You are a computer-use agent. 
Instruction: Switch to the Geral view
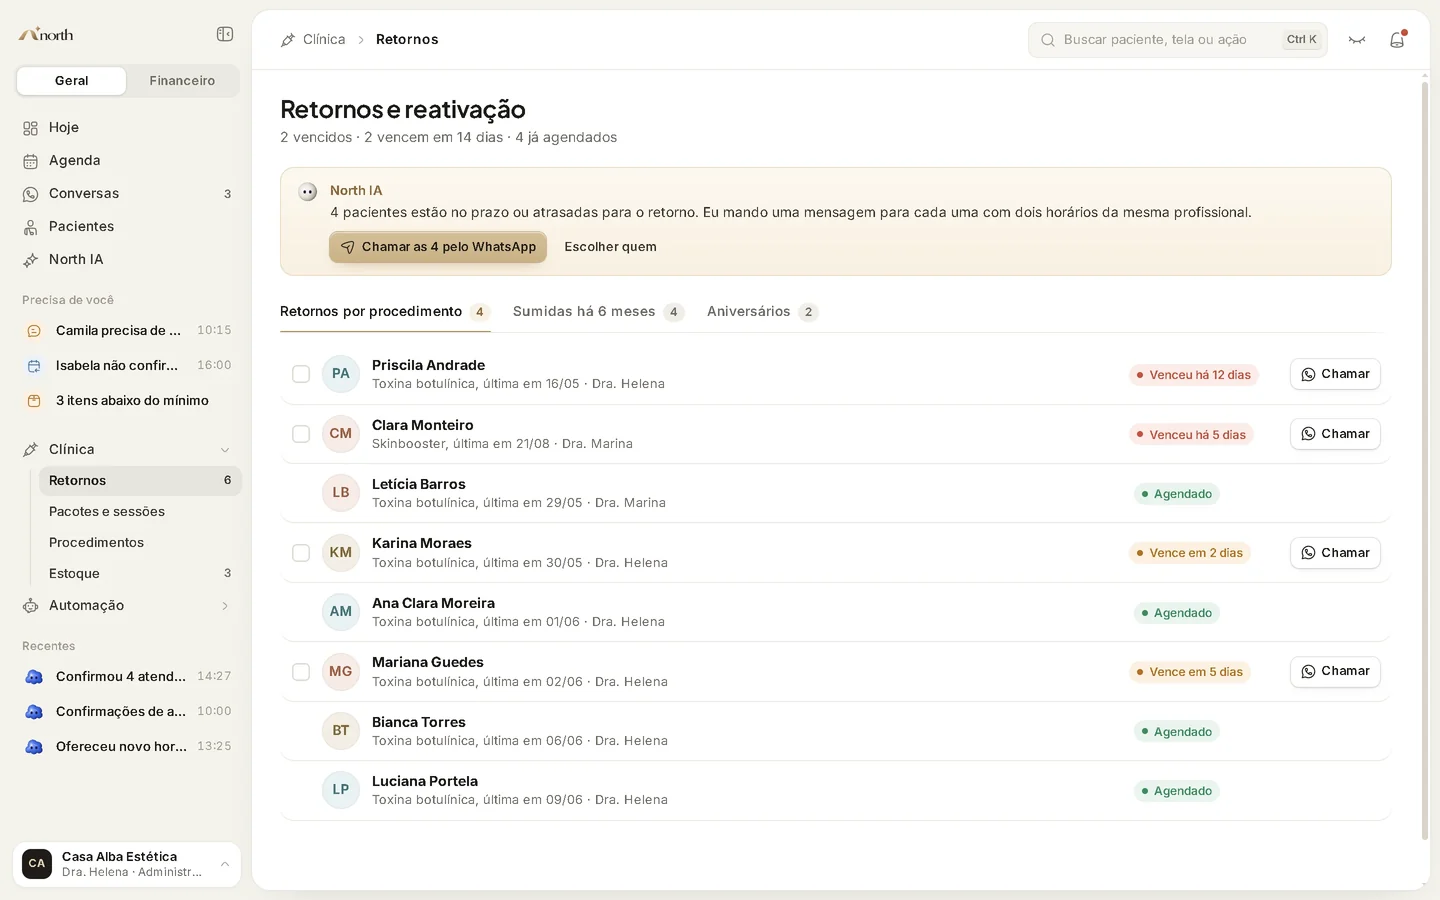click(x=72, y=81)
